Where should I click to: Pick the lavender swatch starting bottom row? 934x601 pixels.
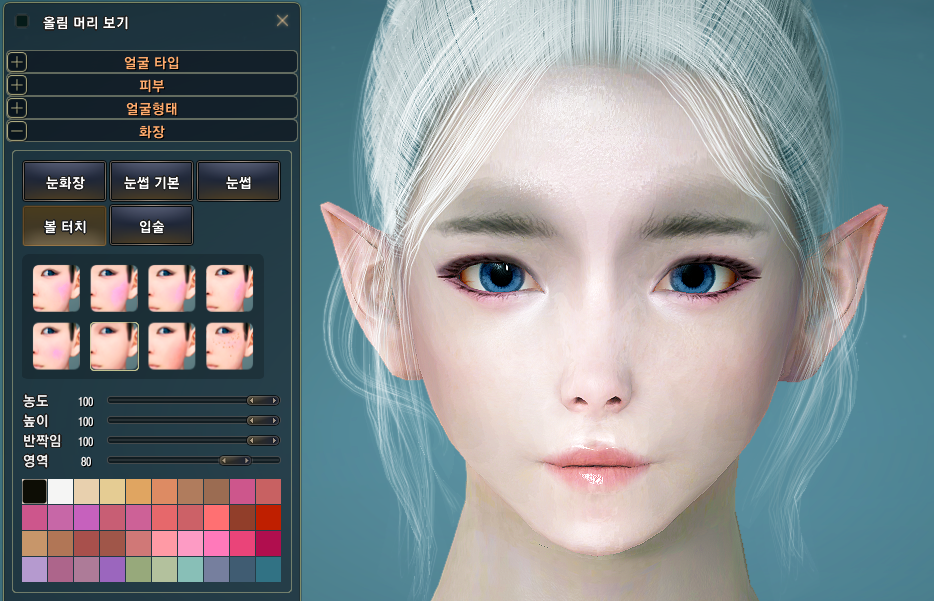pos(35,569)
